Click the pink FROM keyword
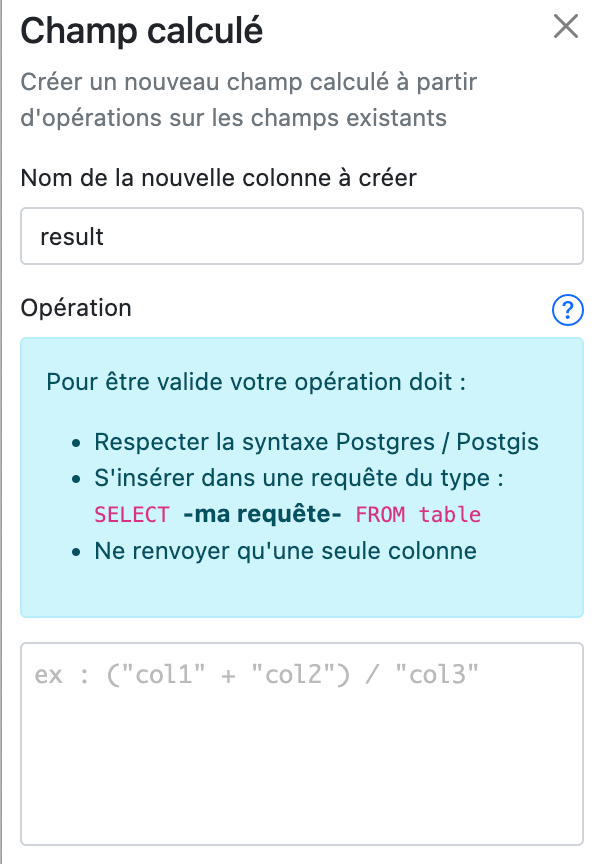Viewport: 602px width, 864px height. 381,516
